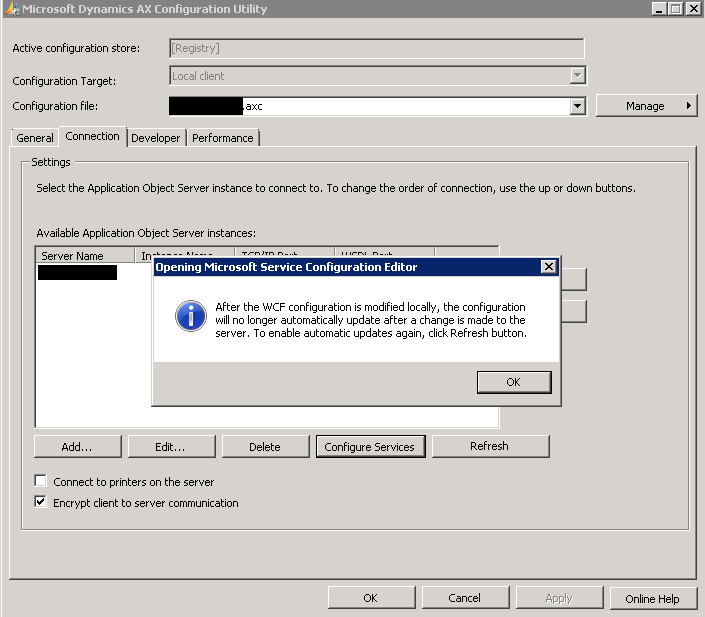Go to the Performance tab
The image size is (705, 617).
click(x=223, y=138)
